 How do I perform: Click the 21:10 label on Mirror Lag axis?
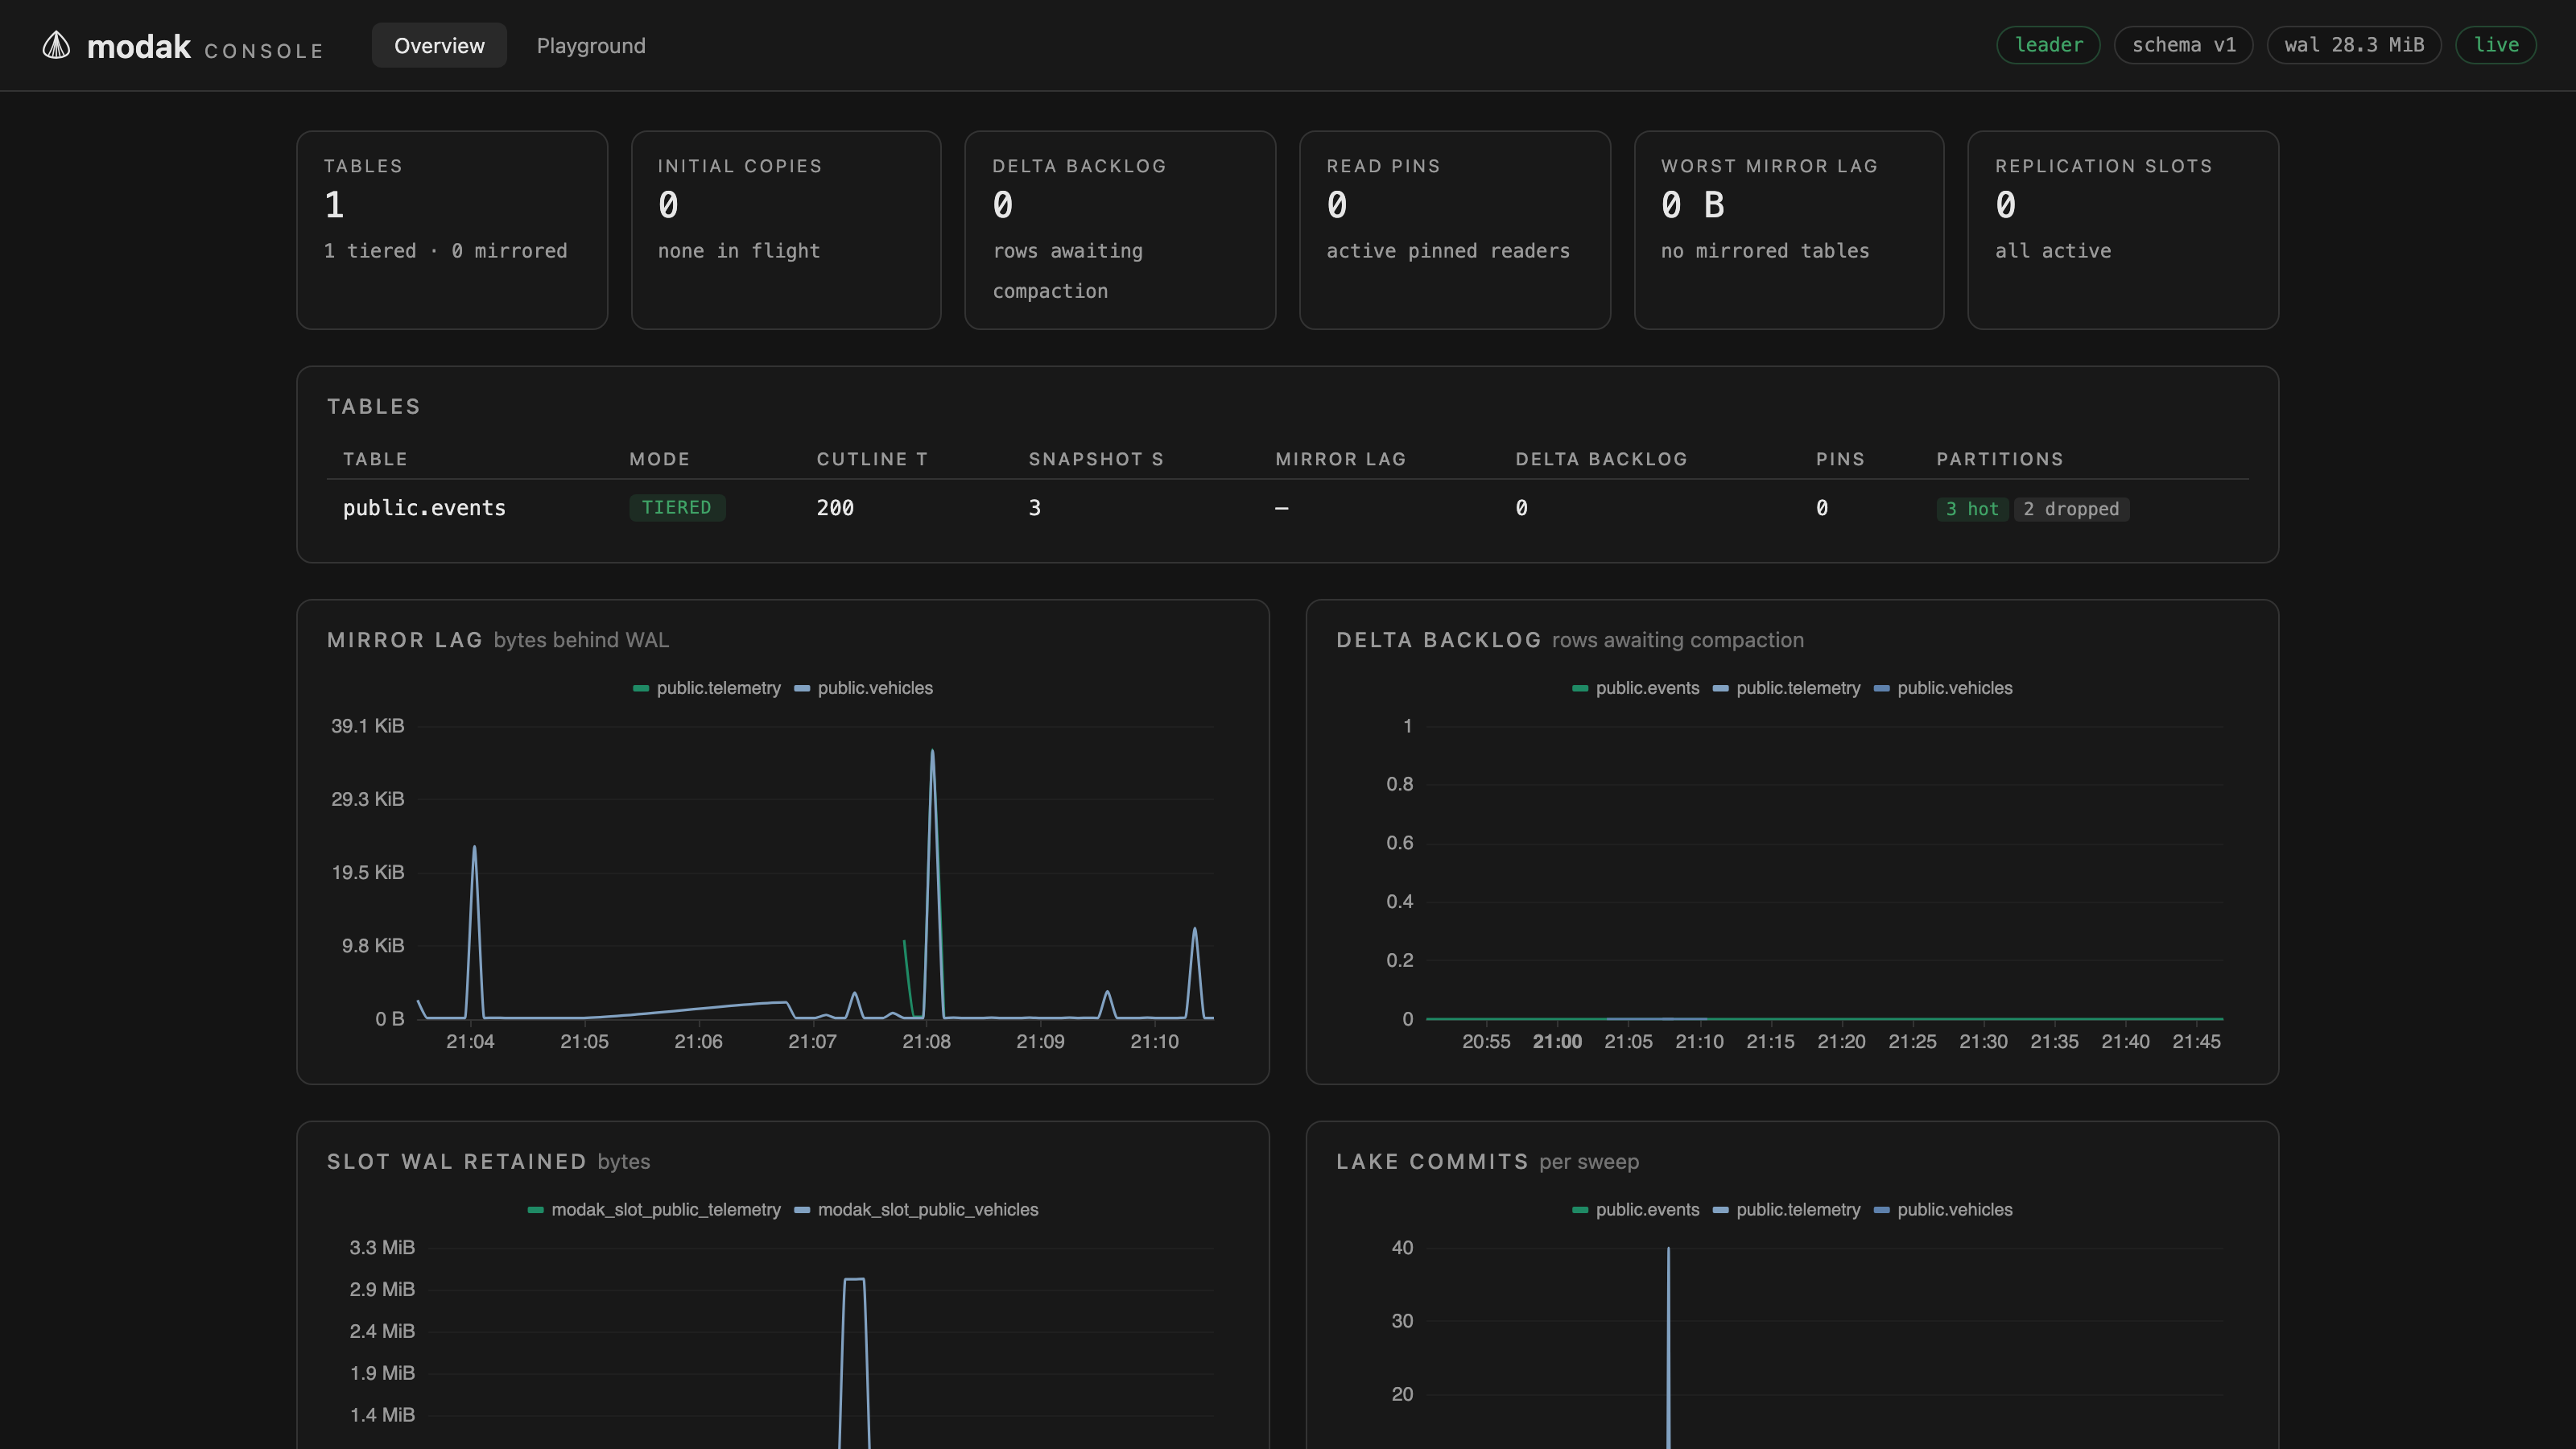1154,1042
